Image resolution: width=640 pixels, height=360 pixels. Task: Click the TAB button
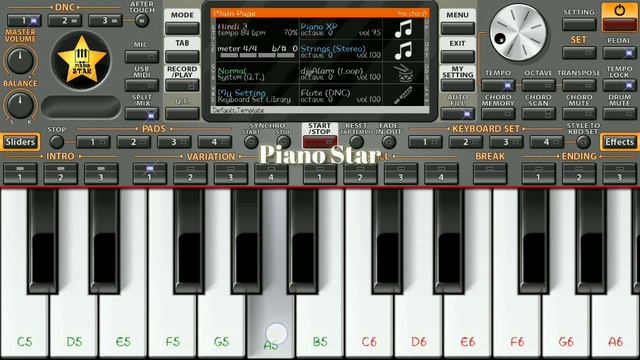[182, 56]
